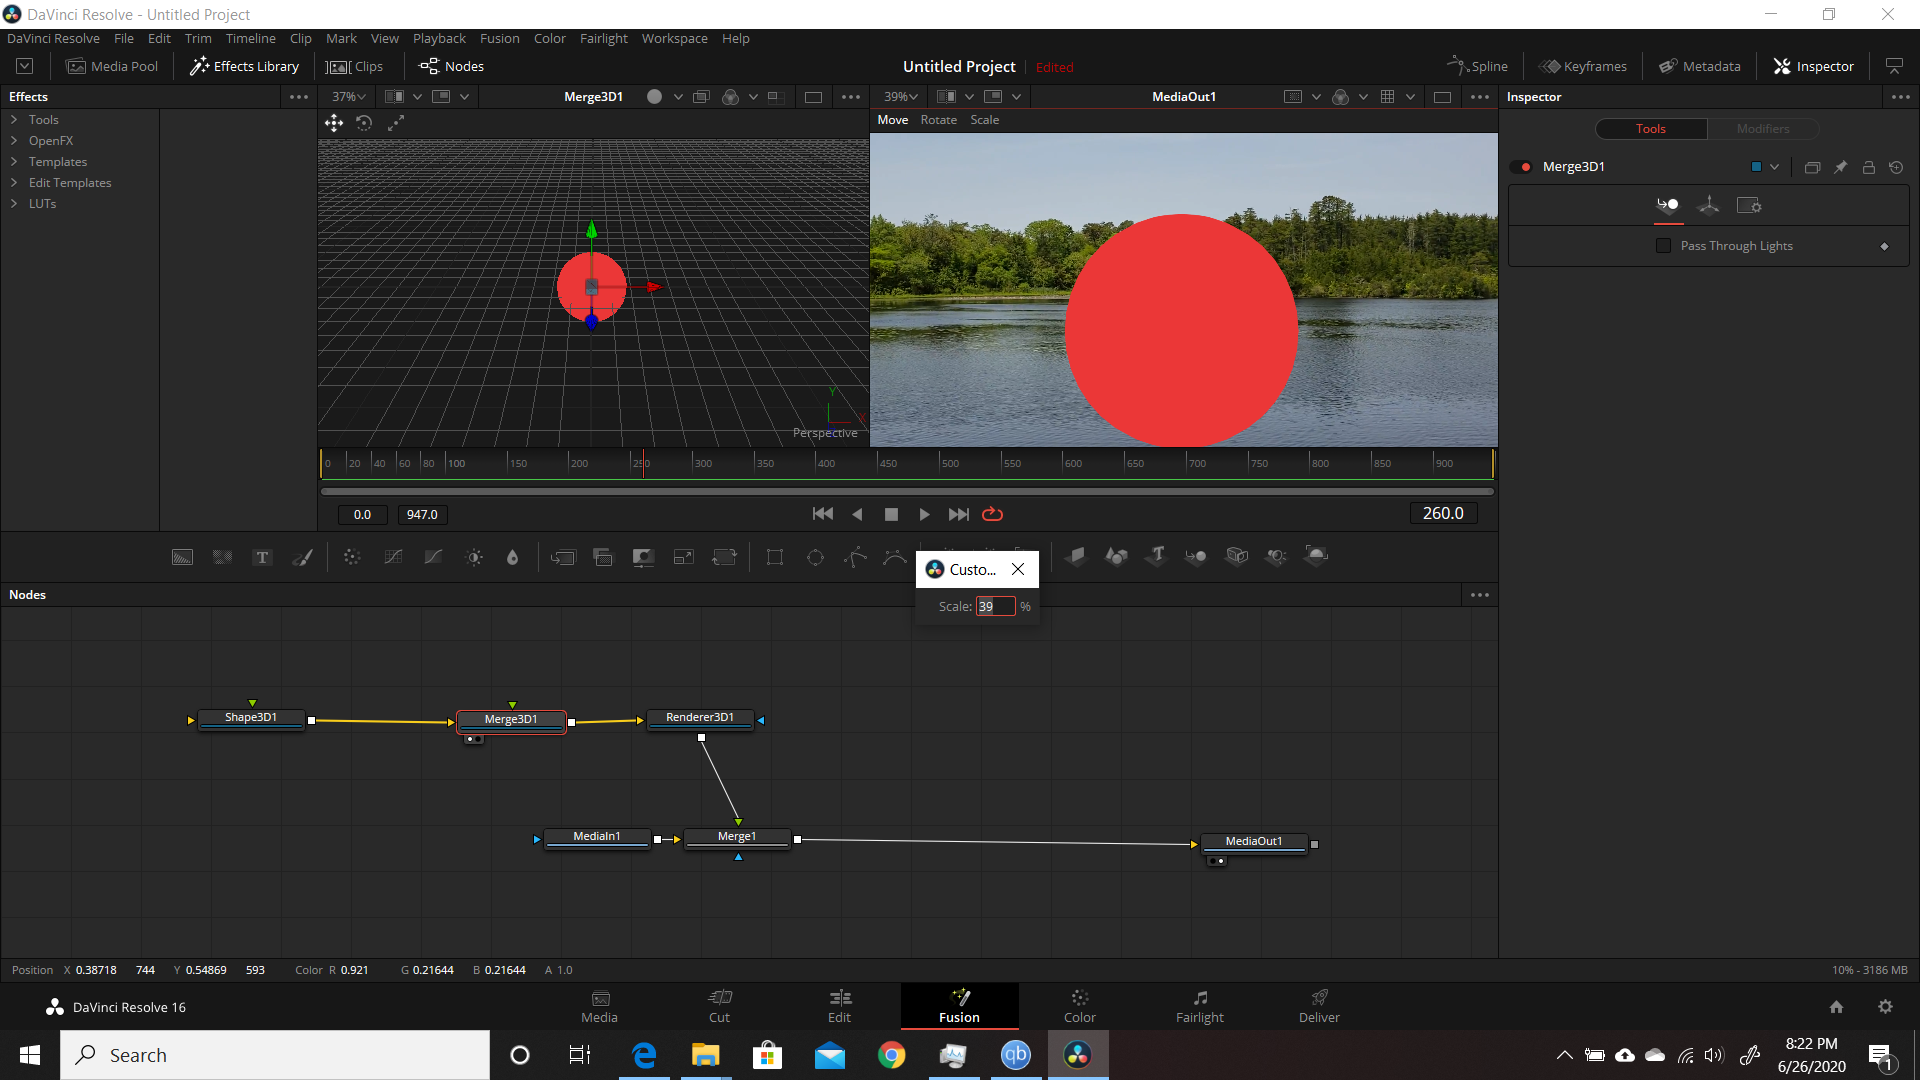Select the Background tool in the toolbar

(x=182, y=557)
